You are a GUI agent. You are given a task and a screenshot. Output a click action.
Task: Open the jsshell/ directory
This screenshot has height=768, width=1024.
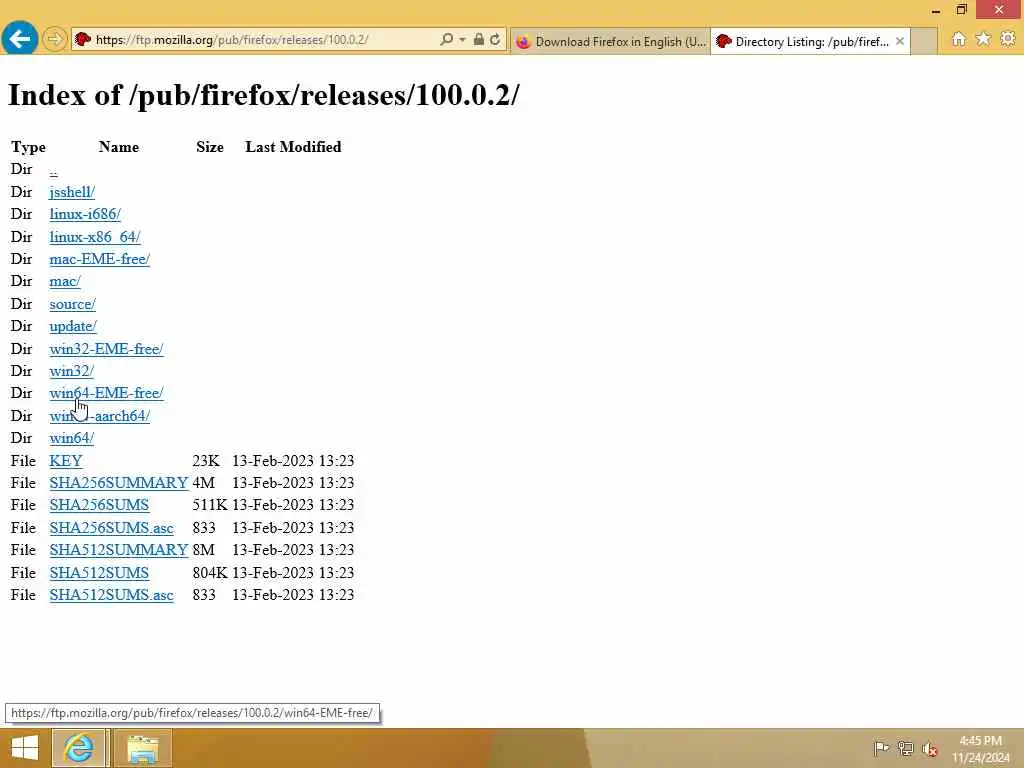(72, 192)
